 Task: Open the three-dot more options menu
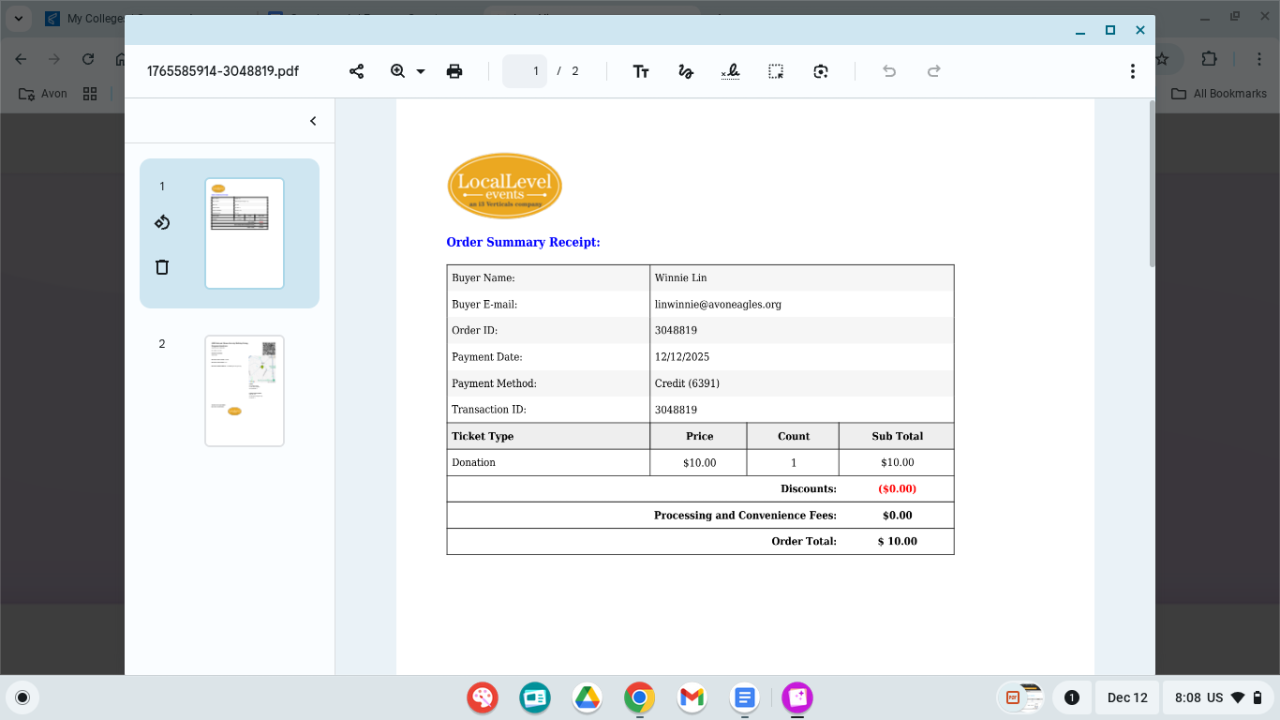pyautogui.click(x=1132, y=71)
